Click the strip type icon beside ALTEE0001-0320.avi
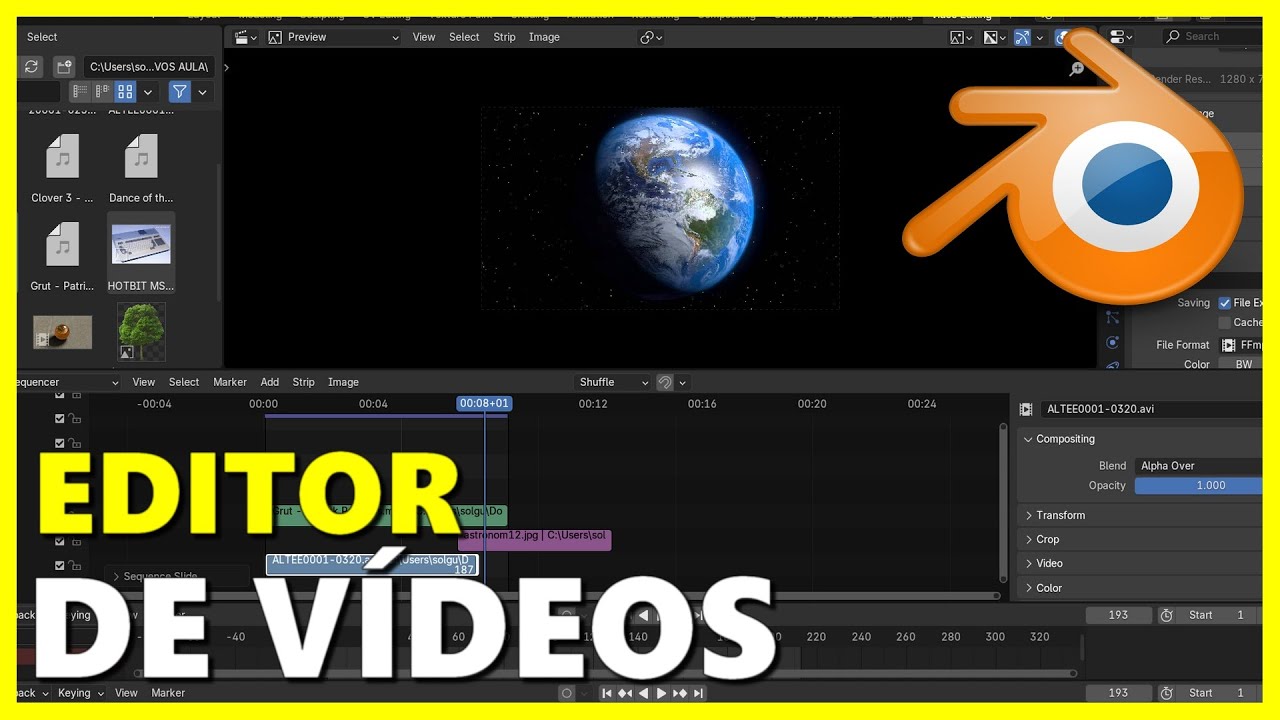Image resolution: width=1280 pixels, height=720 pixels. coord(1026,409)
